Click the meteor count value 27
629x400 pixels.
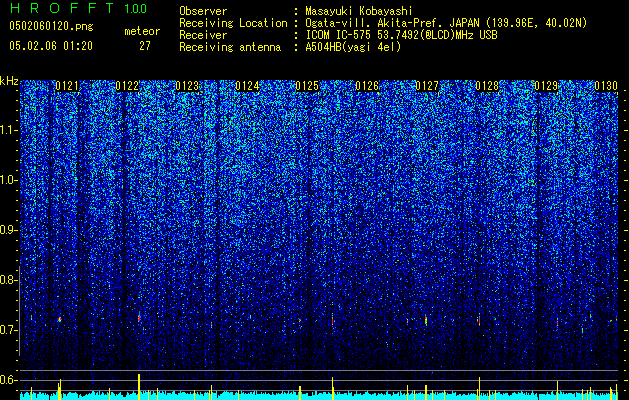pos(145,46)
